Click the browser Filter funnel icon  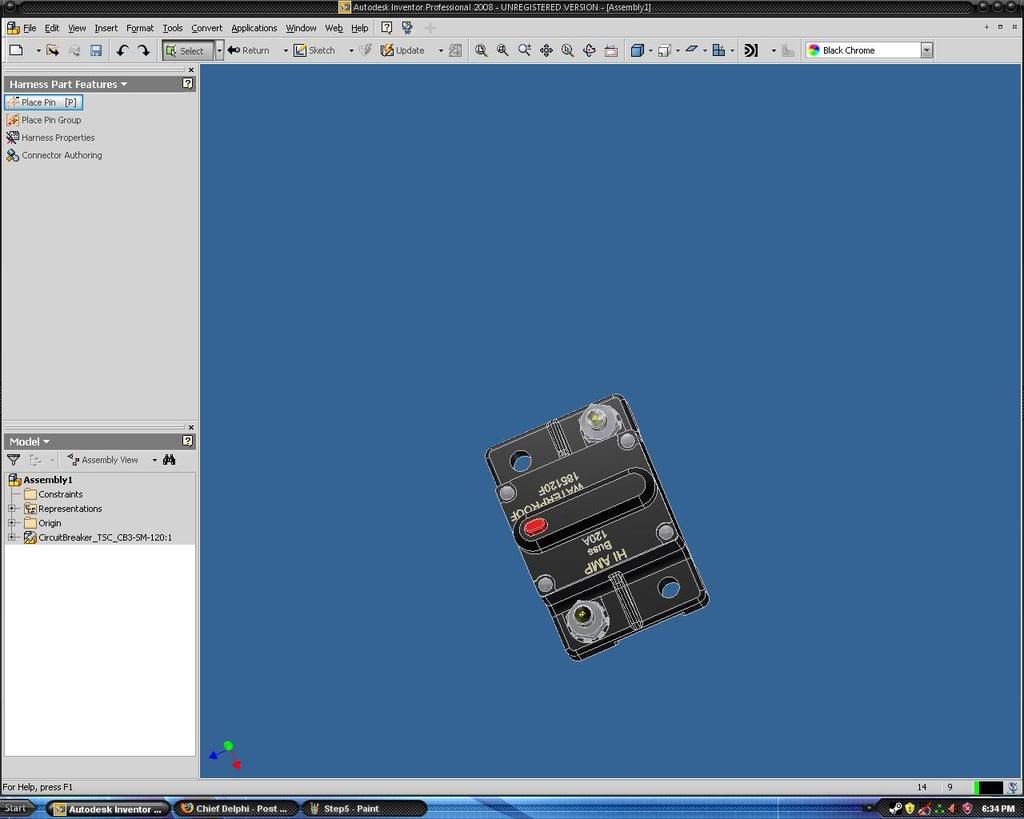pos(13,460)
